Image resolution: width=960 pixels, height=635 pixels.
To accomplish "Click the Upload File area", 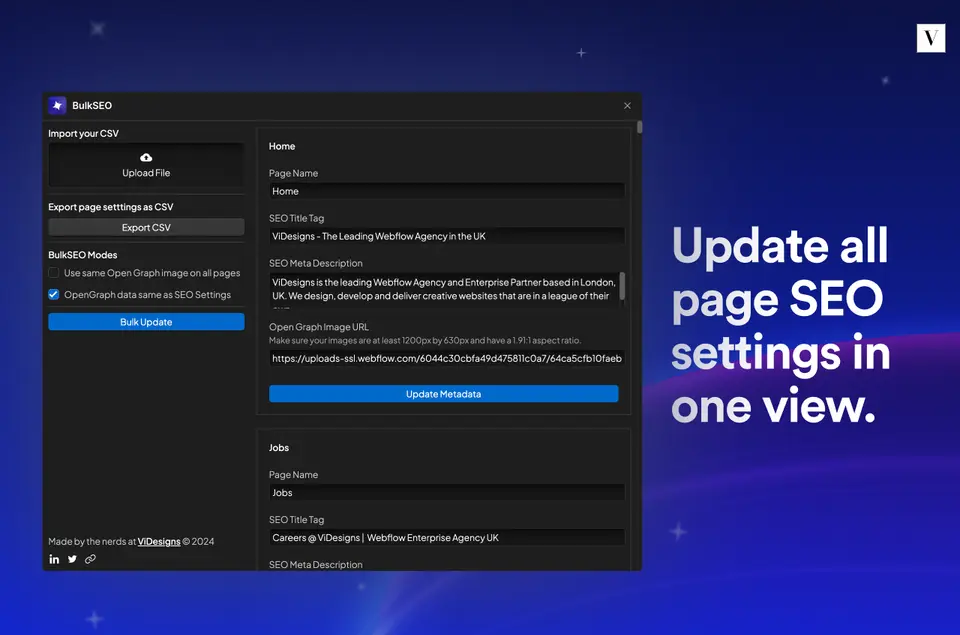I will (146, 165).
